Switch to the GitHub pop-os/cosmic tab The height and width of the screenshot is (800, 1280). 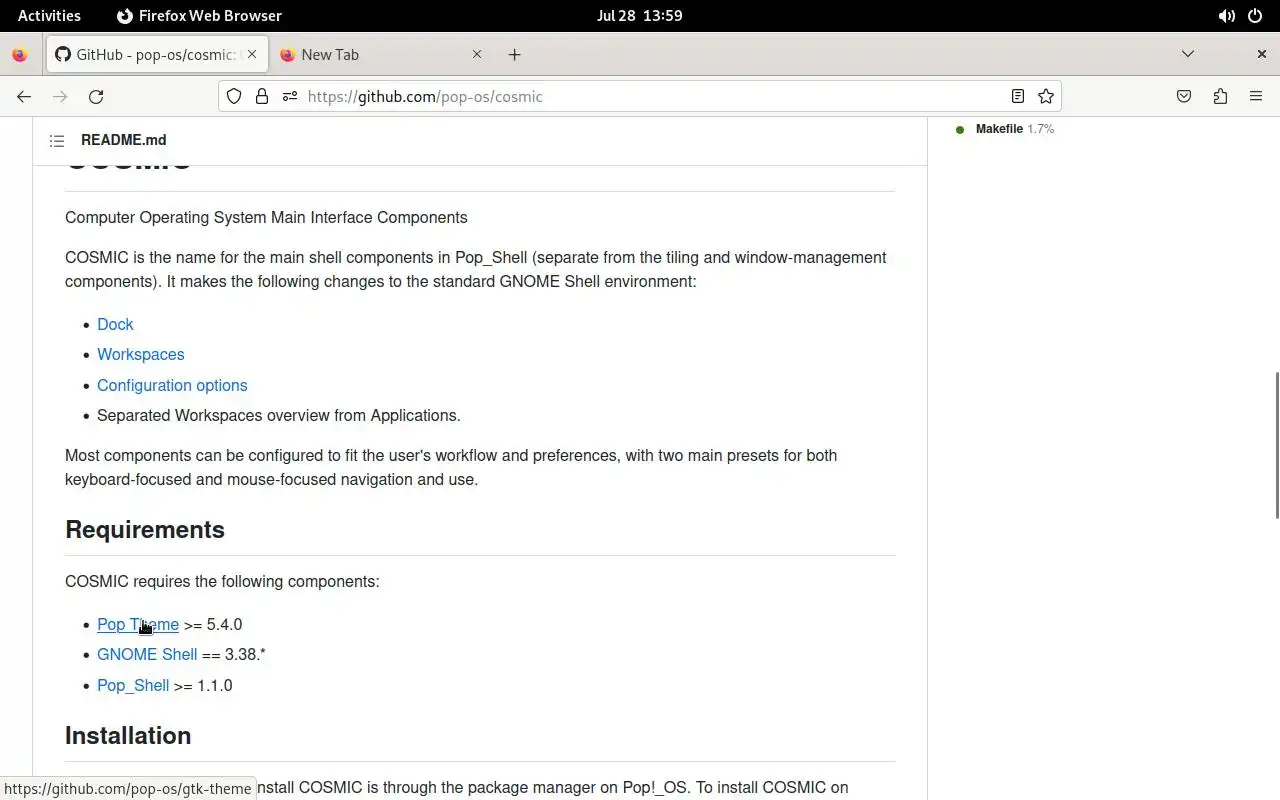(157, 55)
